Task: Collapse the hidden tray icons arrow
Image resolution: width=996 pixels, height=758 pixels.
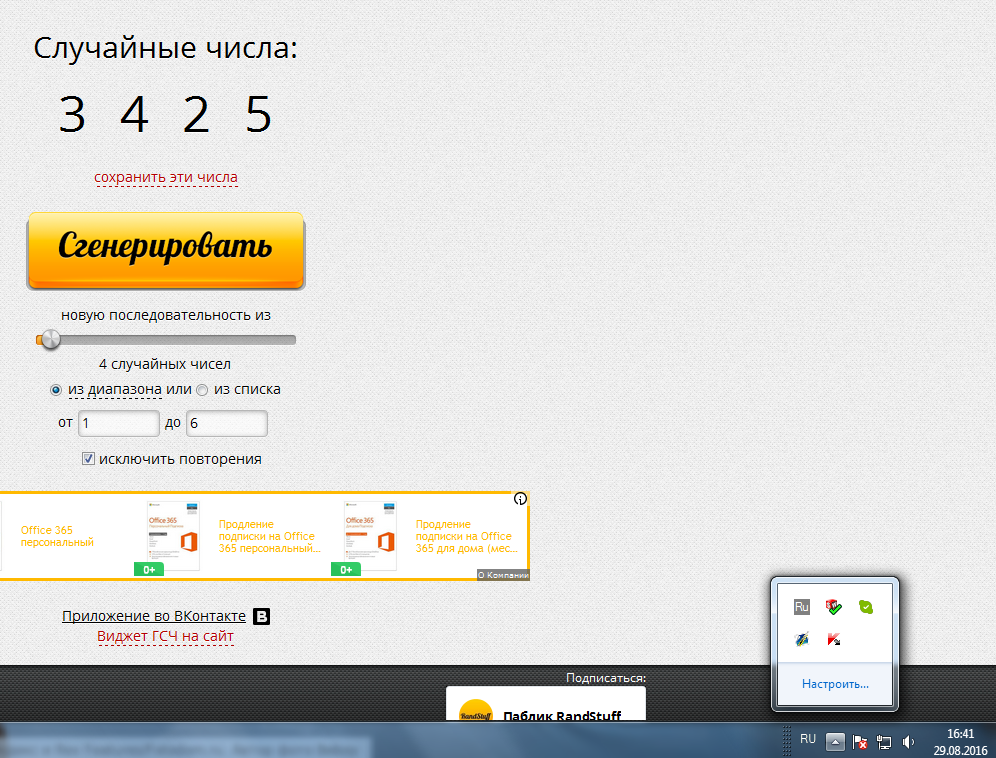Action: tap(835, 742)
